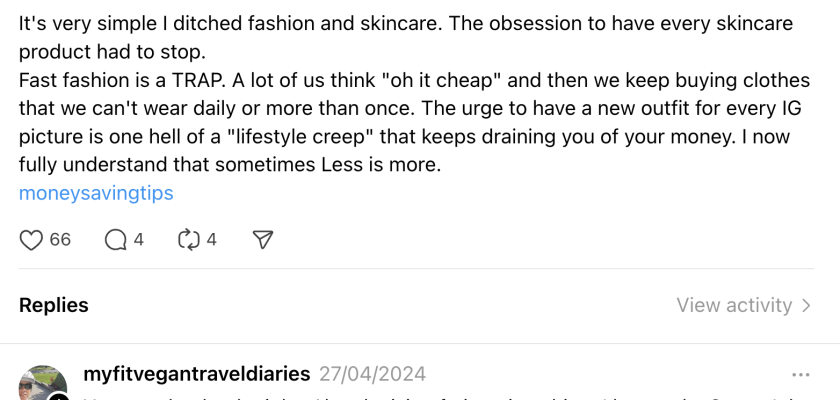Visit the myfitvegantraveldiaries profile name

pyautogui.click(x=194, y=374)
